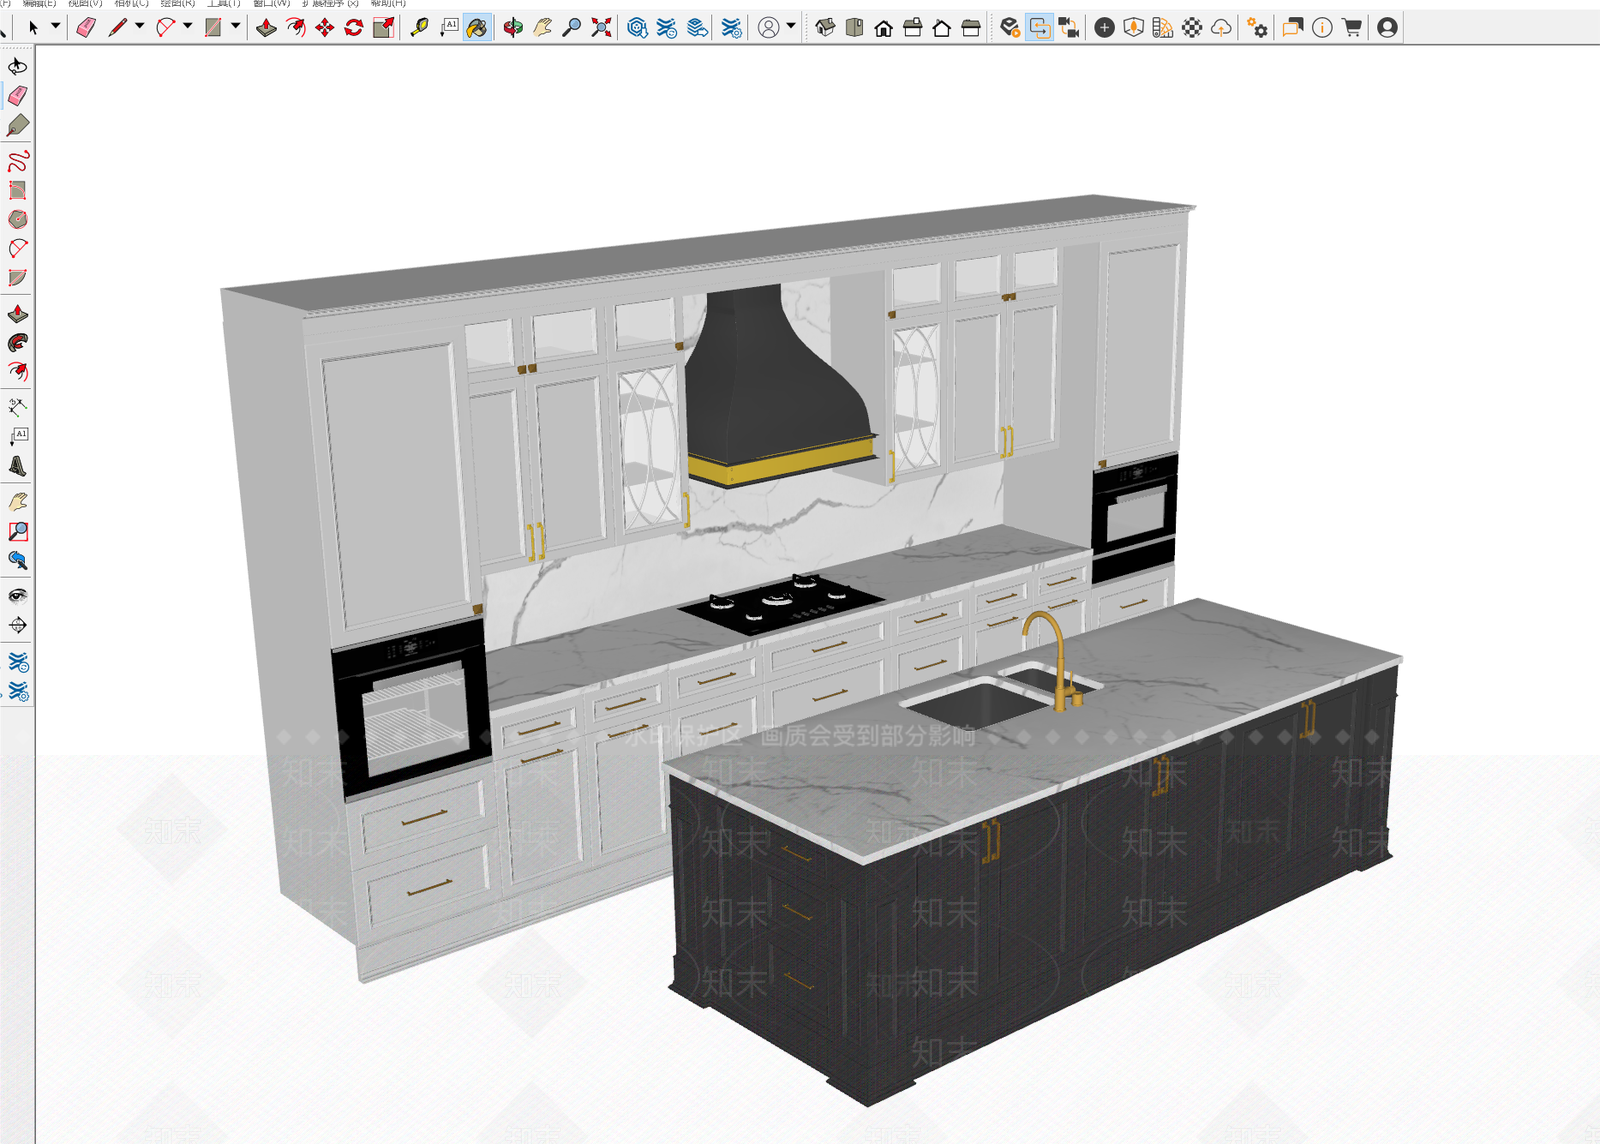1600x1144 pixels.
Task: Expand the Shape tool dropdown arrow
Action: (235, 27)
